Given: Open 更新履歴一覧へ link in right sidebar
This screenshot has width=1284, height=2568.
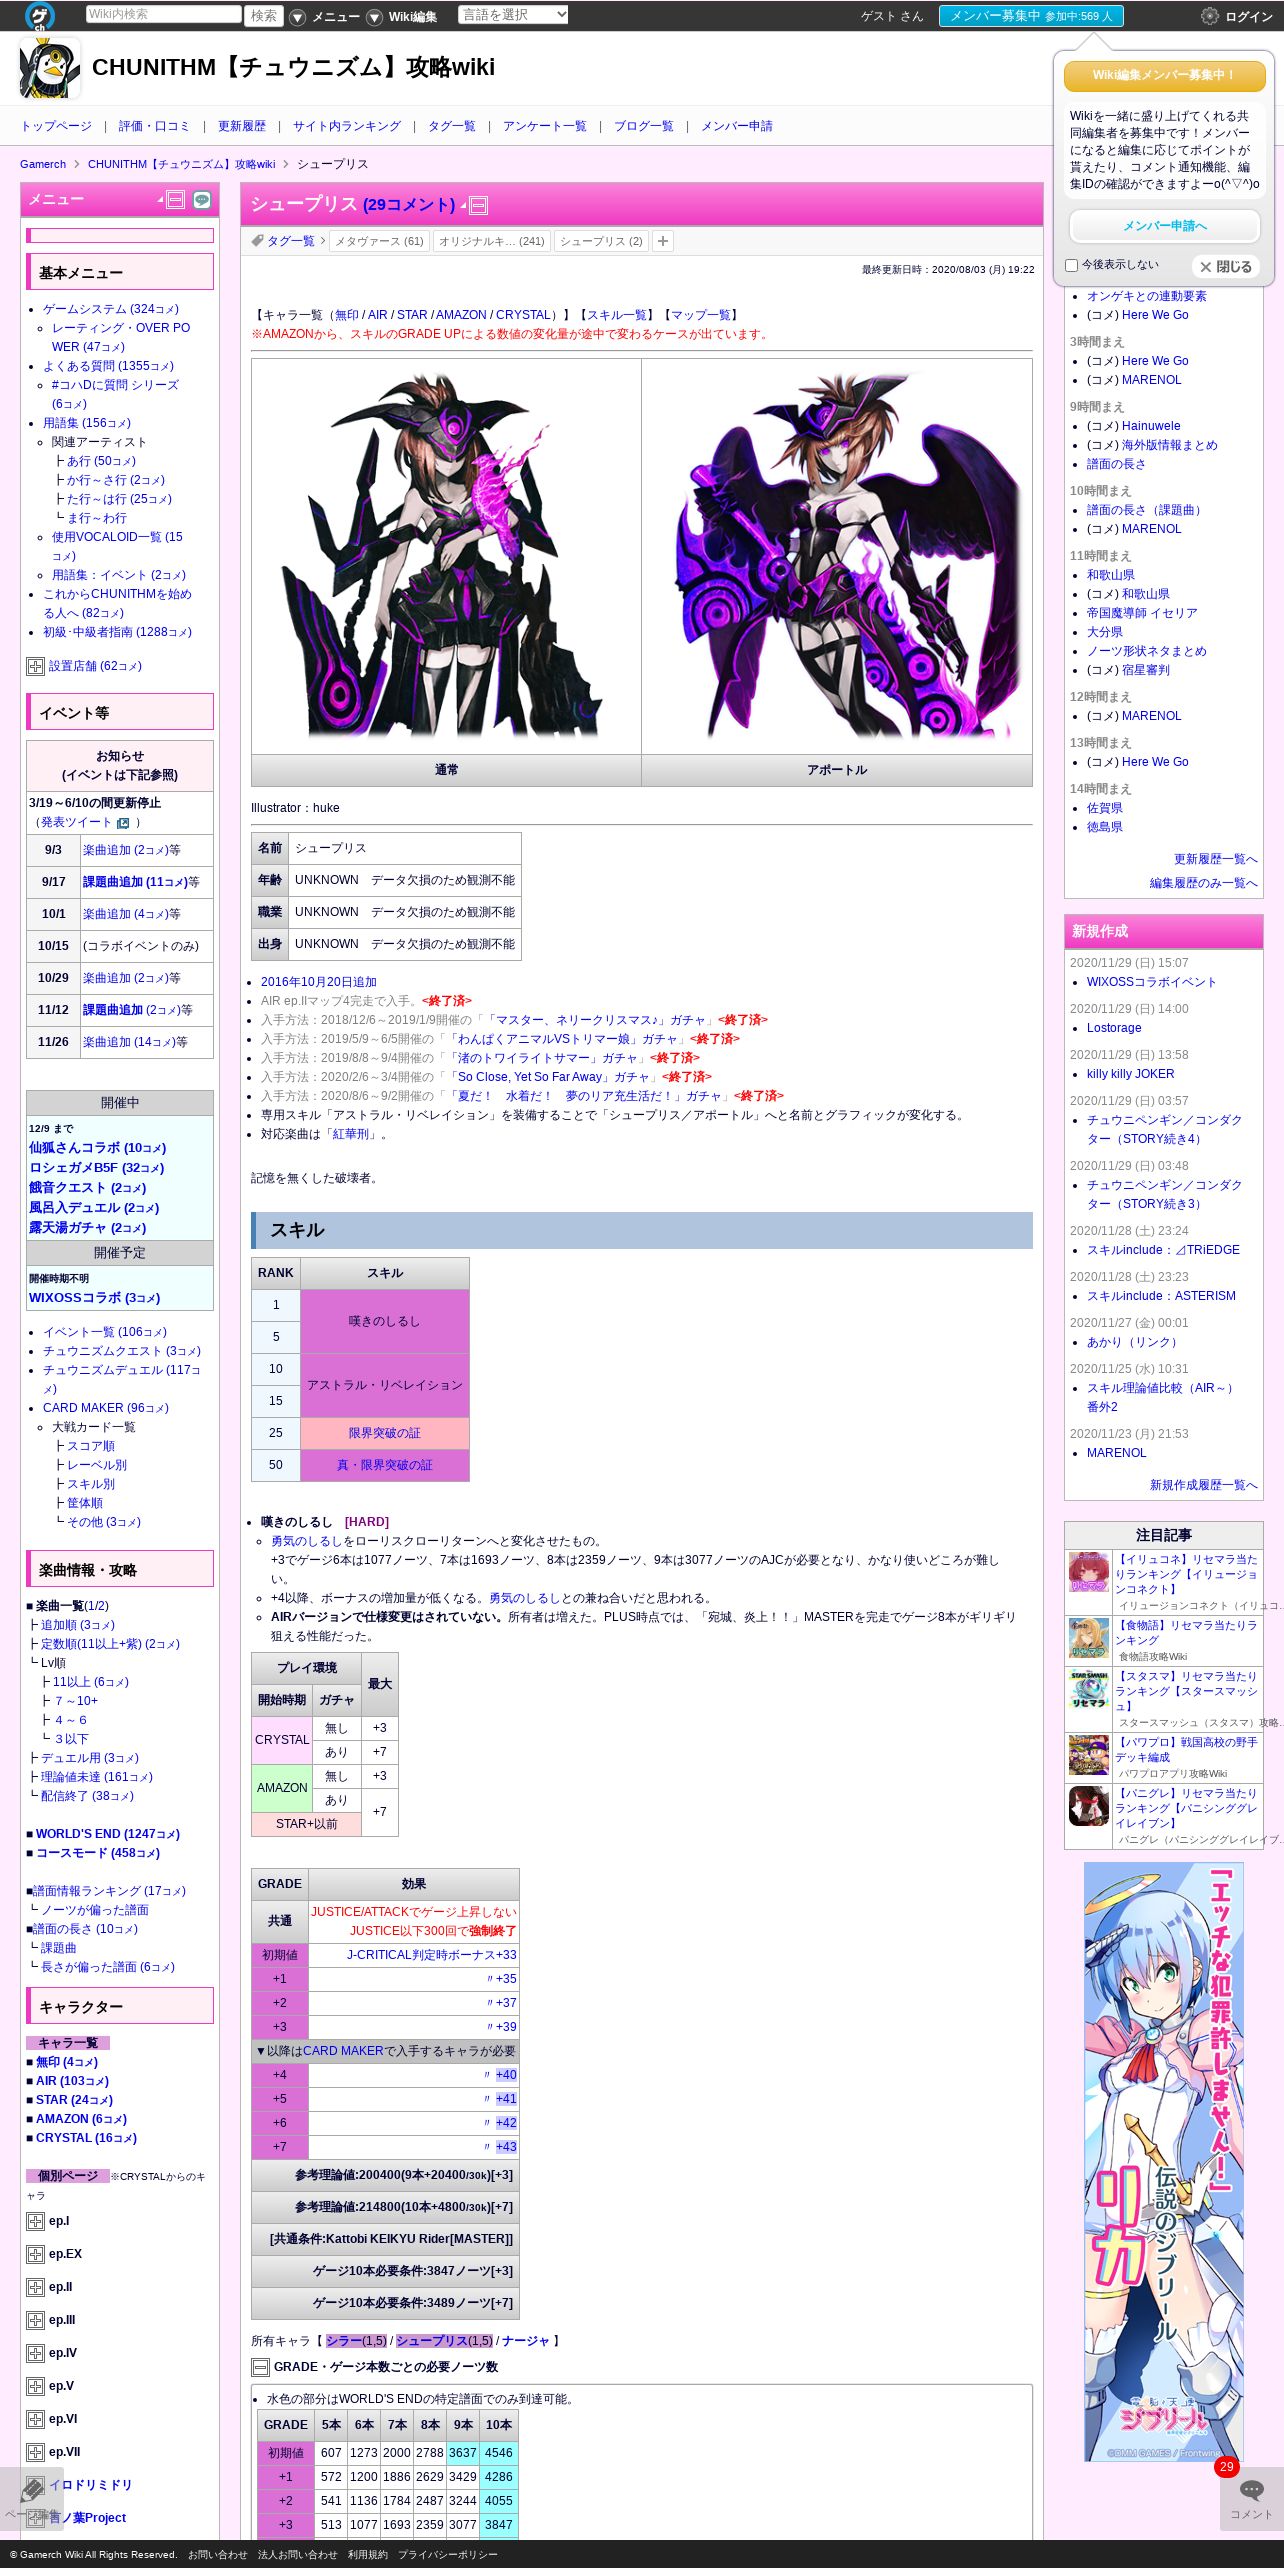Looking at the screenshot, I should tap(1216, 859).
